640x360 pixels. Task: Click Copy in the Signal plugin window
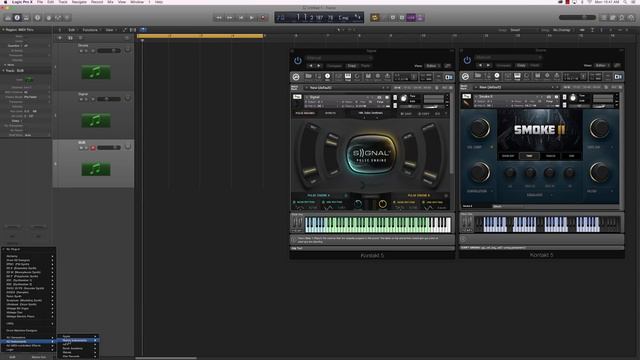tap(351, 66)
